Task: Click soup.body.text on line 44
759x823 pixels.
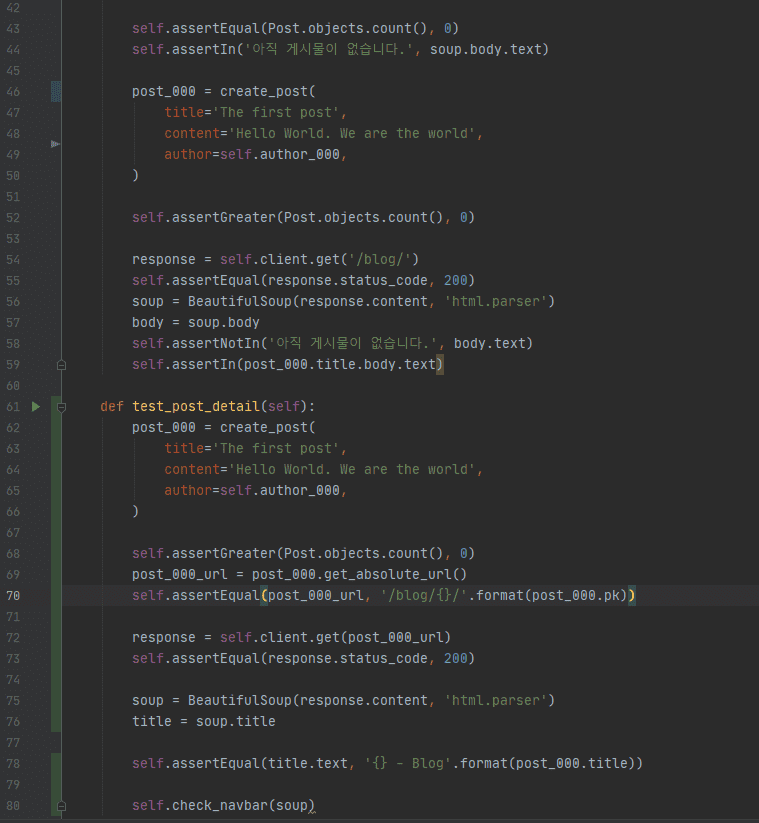Action: (x=486, y=49)
